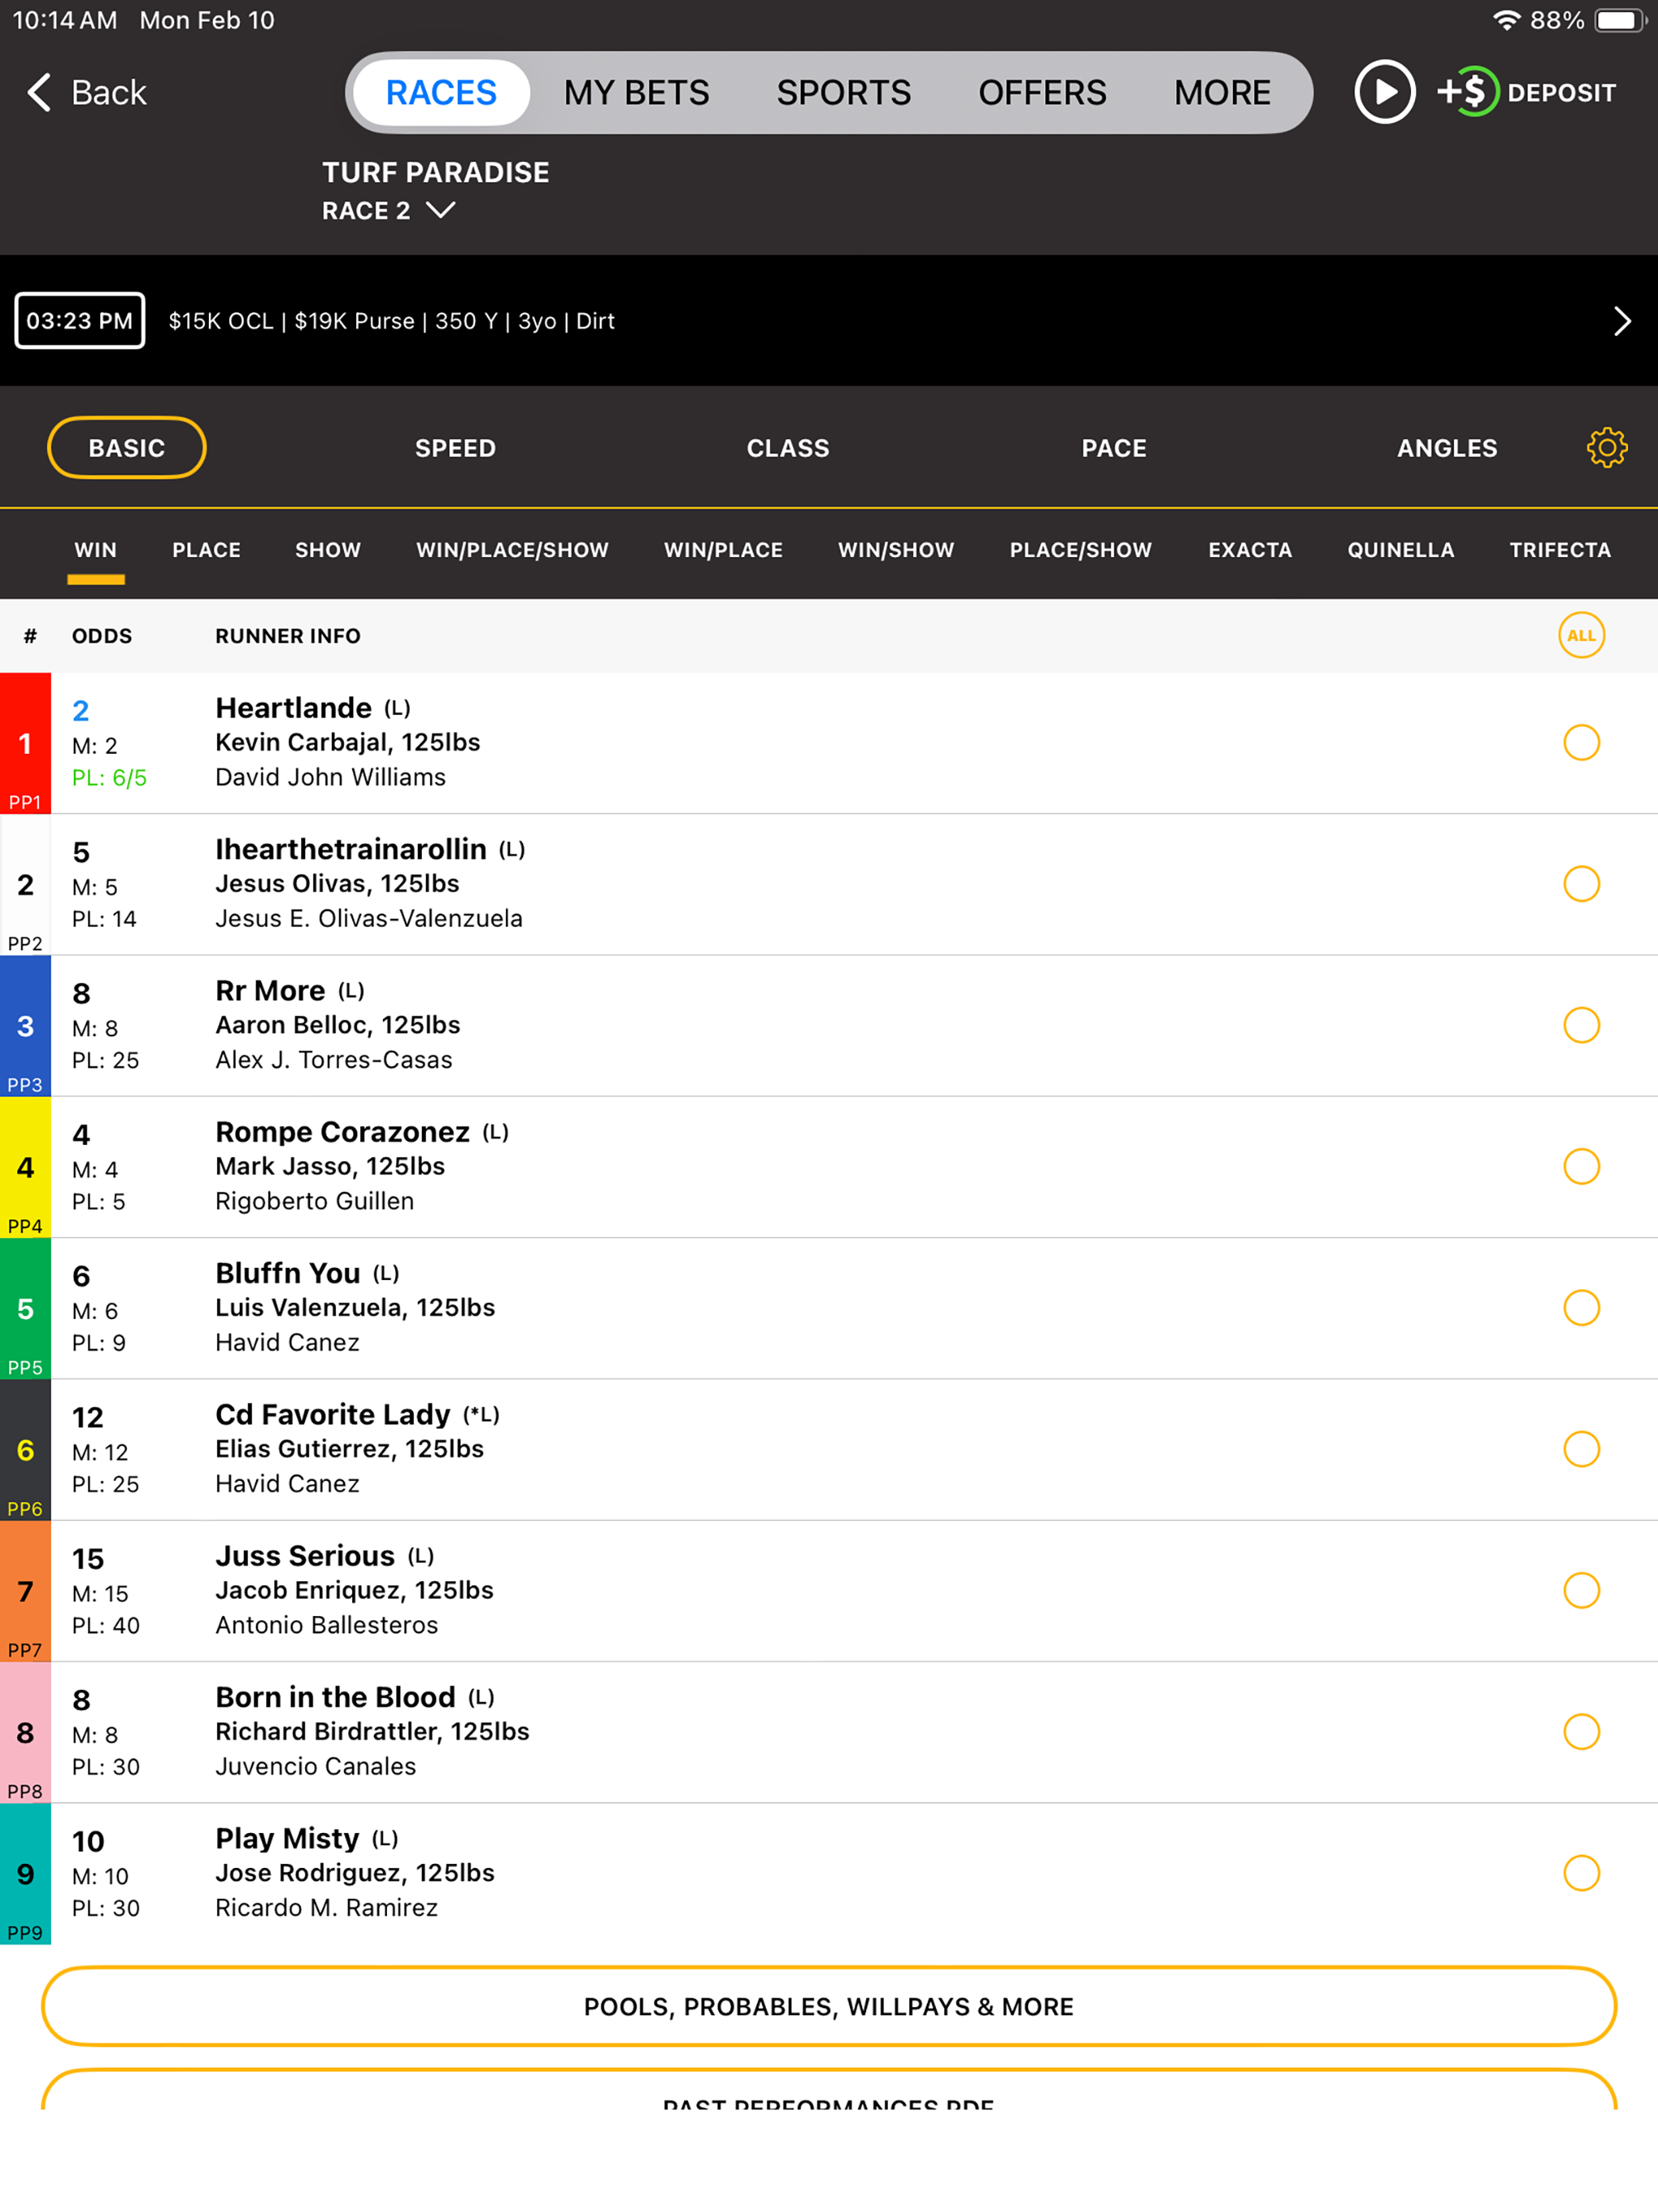The image size is (1658, 2212).
Task: Choose EXACTA bet type
Action: tap(1250, 549)
